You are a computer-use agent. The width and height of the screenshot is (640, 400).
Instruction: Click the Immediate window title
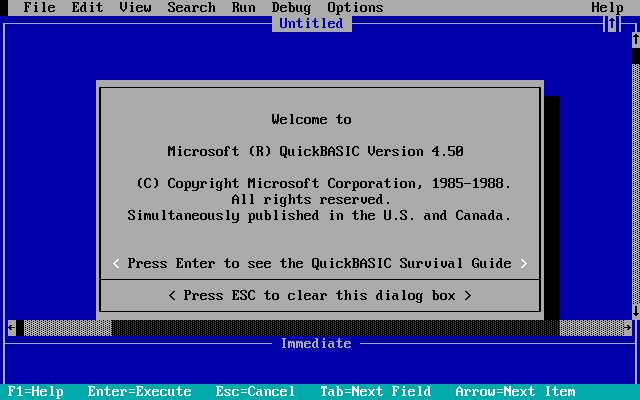click(316, 344)
